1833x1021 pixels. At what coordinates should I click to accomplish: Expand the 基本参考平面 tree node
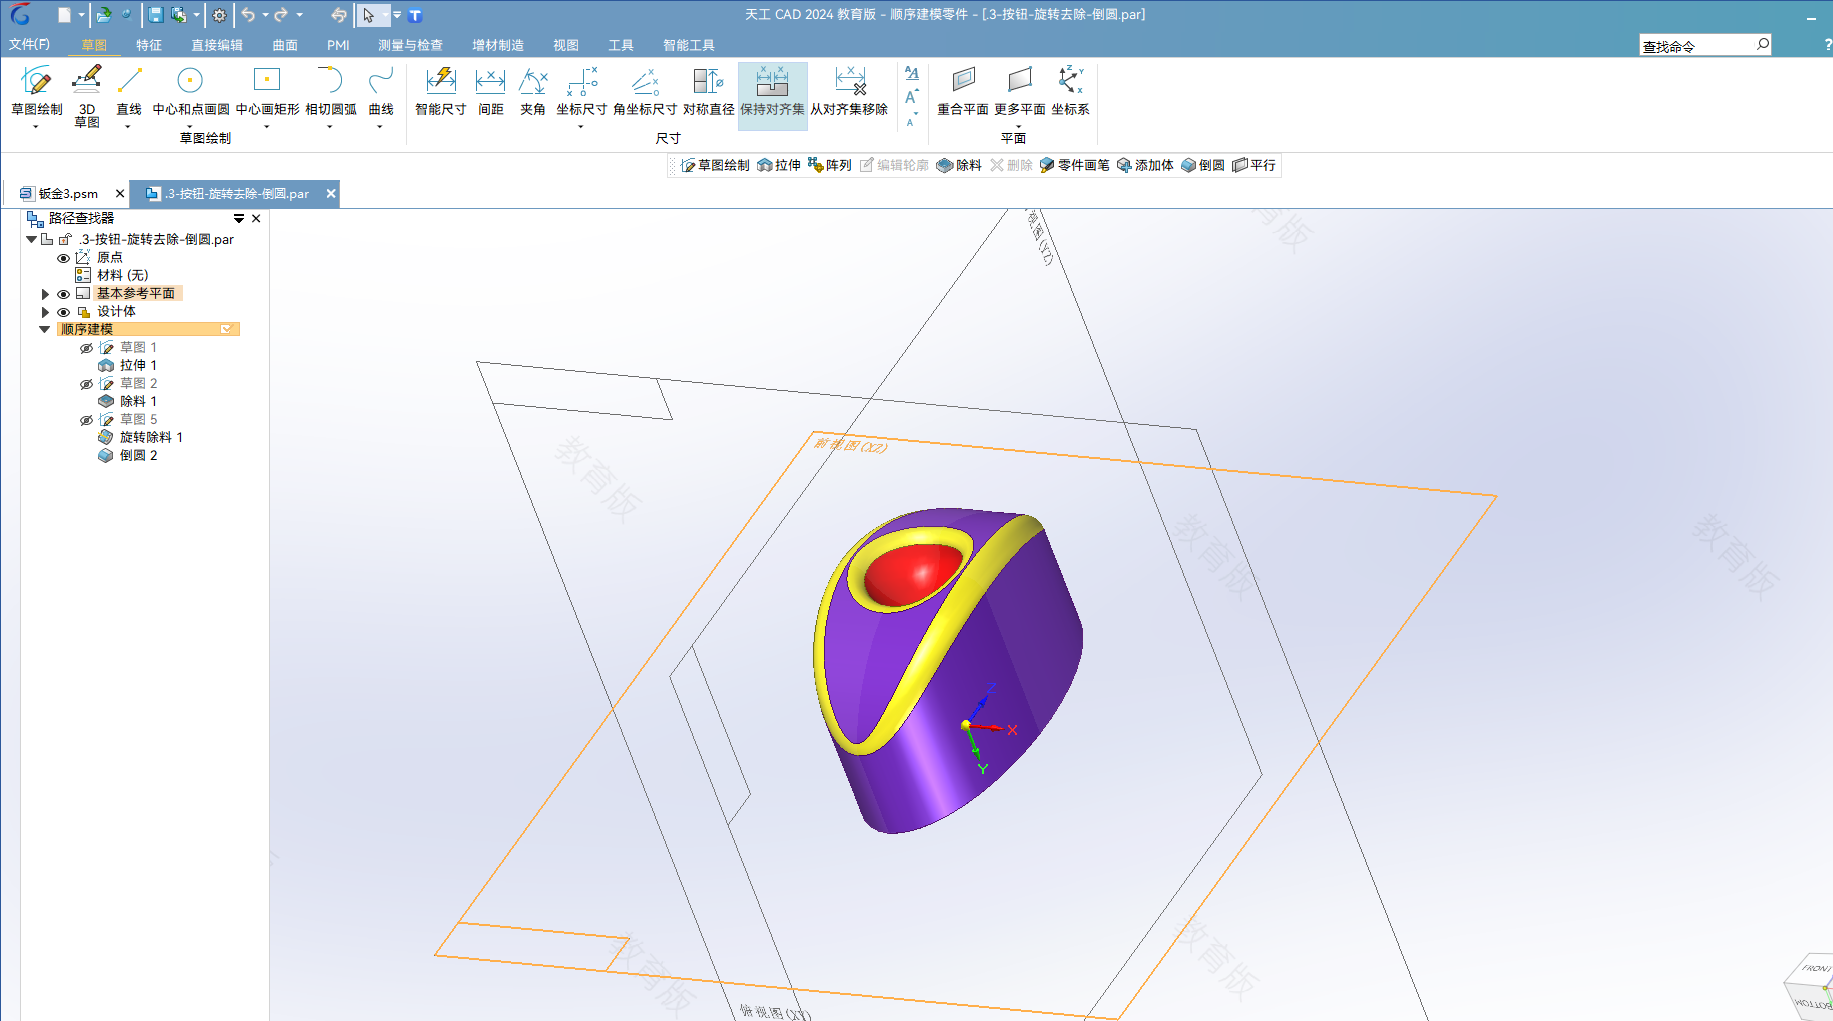click(x=45, y=294)
